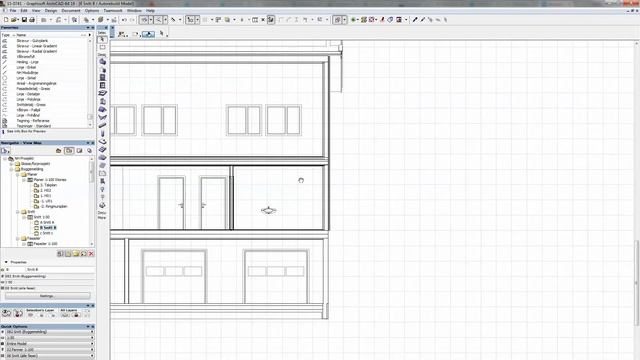
Task: Select 'C Snitt C' in Navigator
Action: (47, 233)
